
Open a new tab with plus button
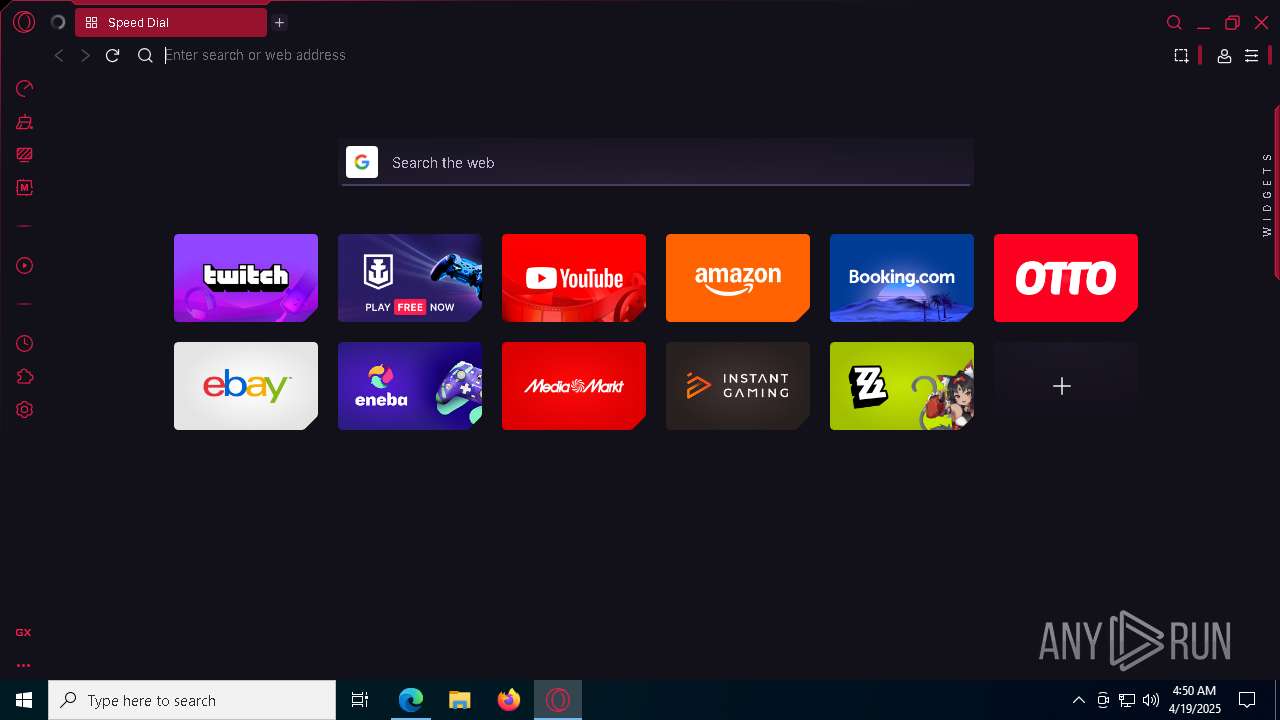click(280, 22)
